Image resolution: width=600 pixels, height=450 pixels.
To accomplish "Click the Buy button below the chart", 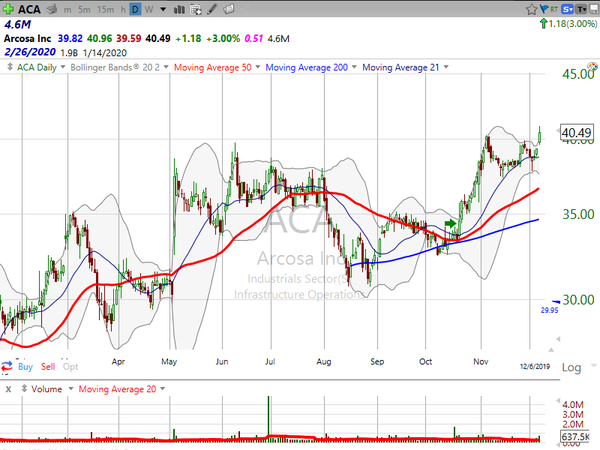I will pos(25,367).
